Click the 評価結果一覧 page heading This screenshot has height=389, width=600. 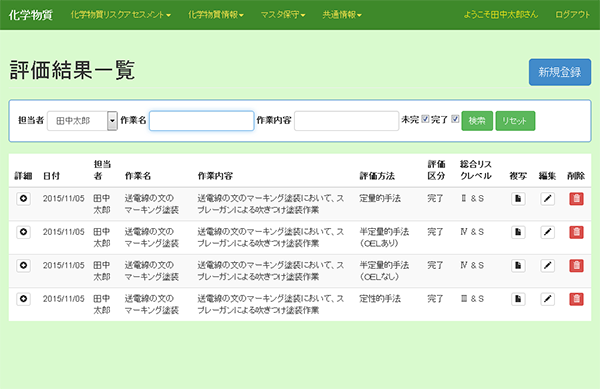(72, 70)
